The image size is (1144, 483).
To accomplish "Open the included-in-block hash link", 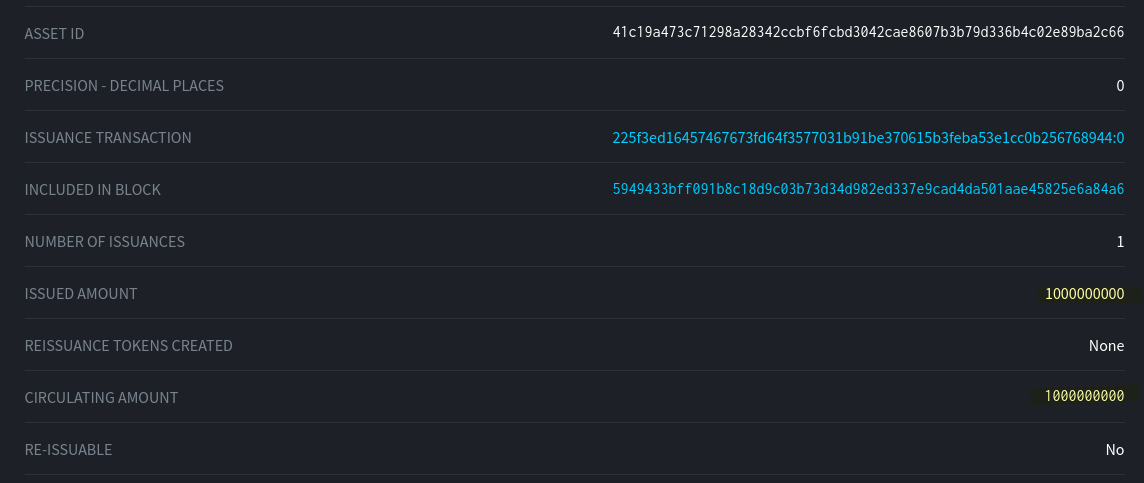I will [868, 190].
